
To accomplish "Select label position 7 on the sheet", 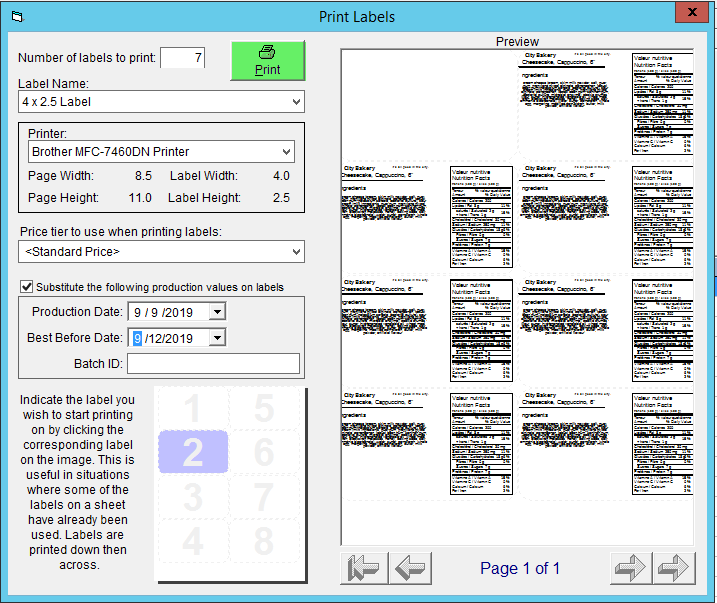I will pos(264,496).
